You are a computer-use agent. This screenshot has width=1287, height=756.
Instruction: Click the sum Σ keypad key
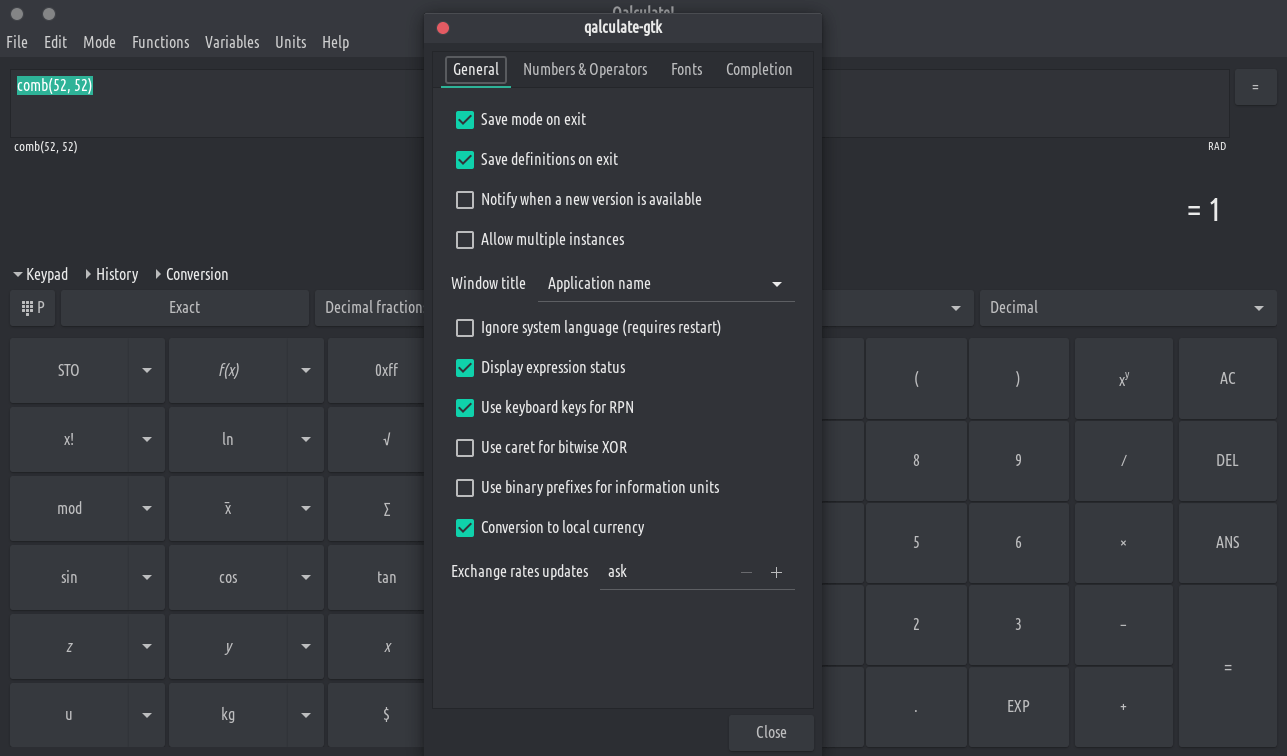pos(386,508)
